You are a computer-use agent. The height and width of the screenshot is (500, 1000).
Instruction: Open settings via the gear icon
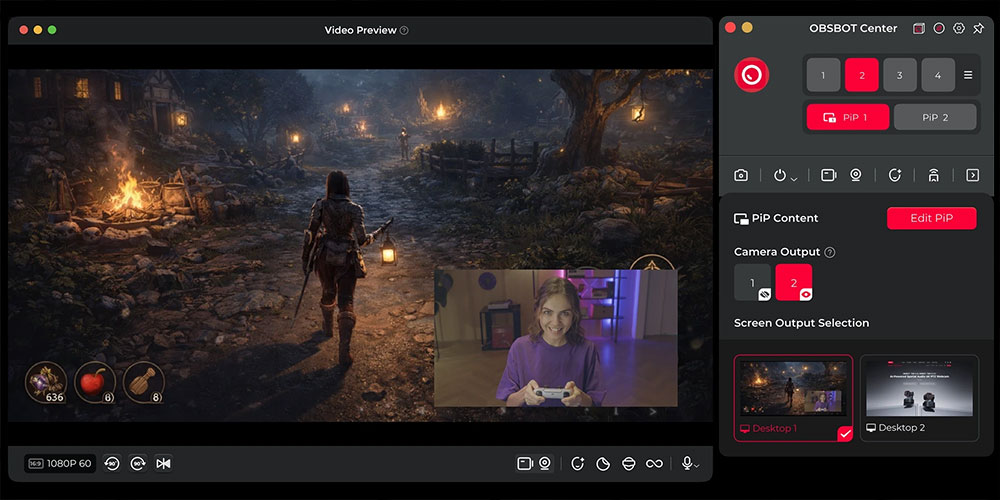click(x=959, y=28)
